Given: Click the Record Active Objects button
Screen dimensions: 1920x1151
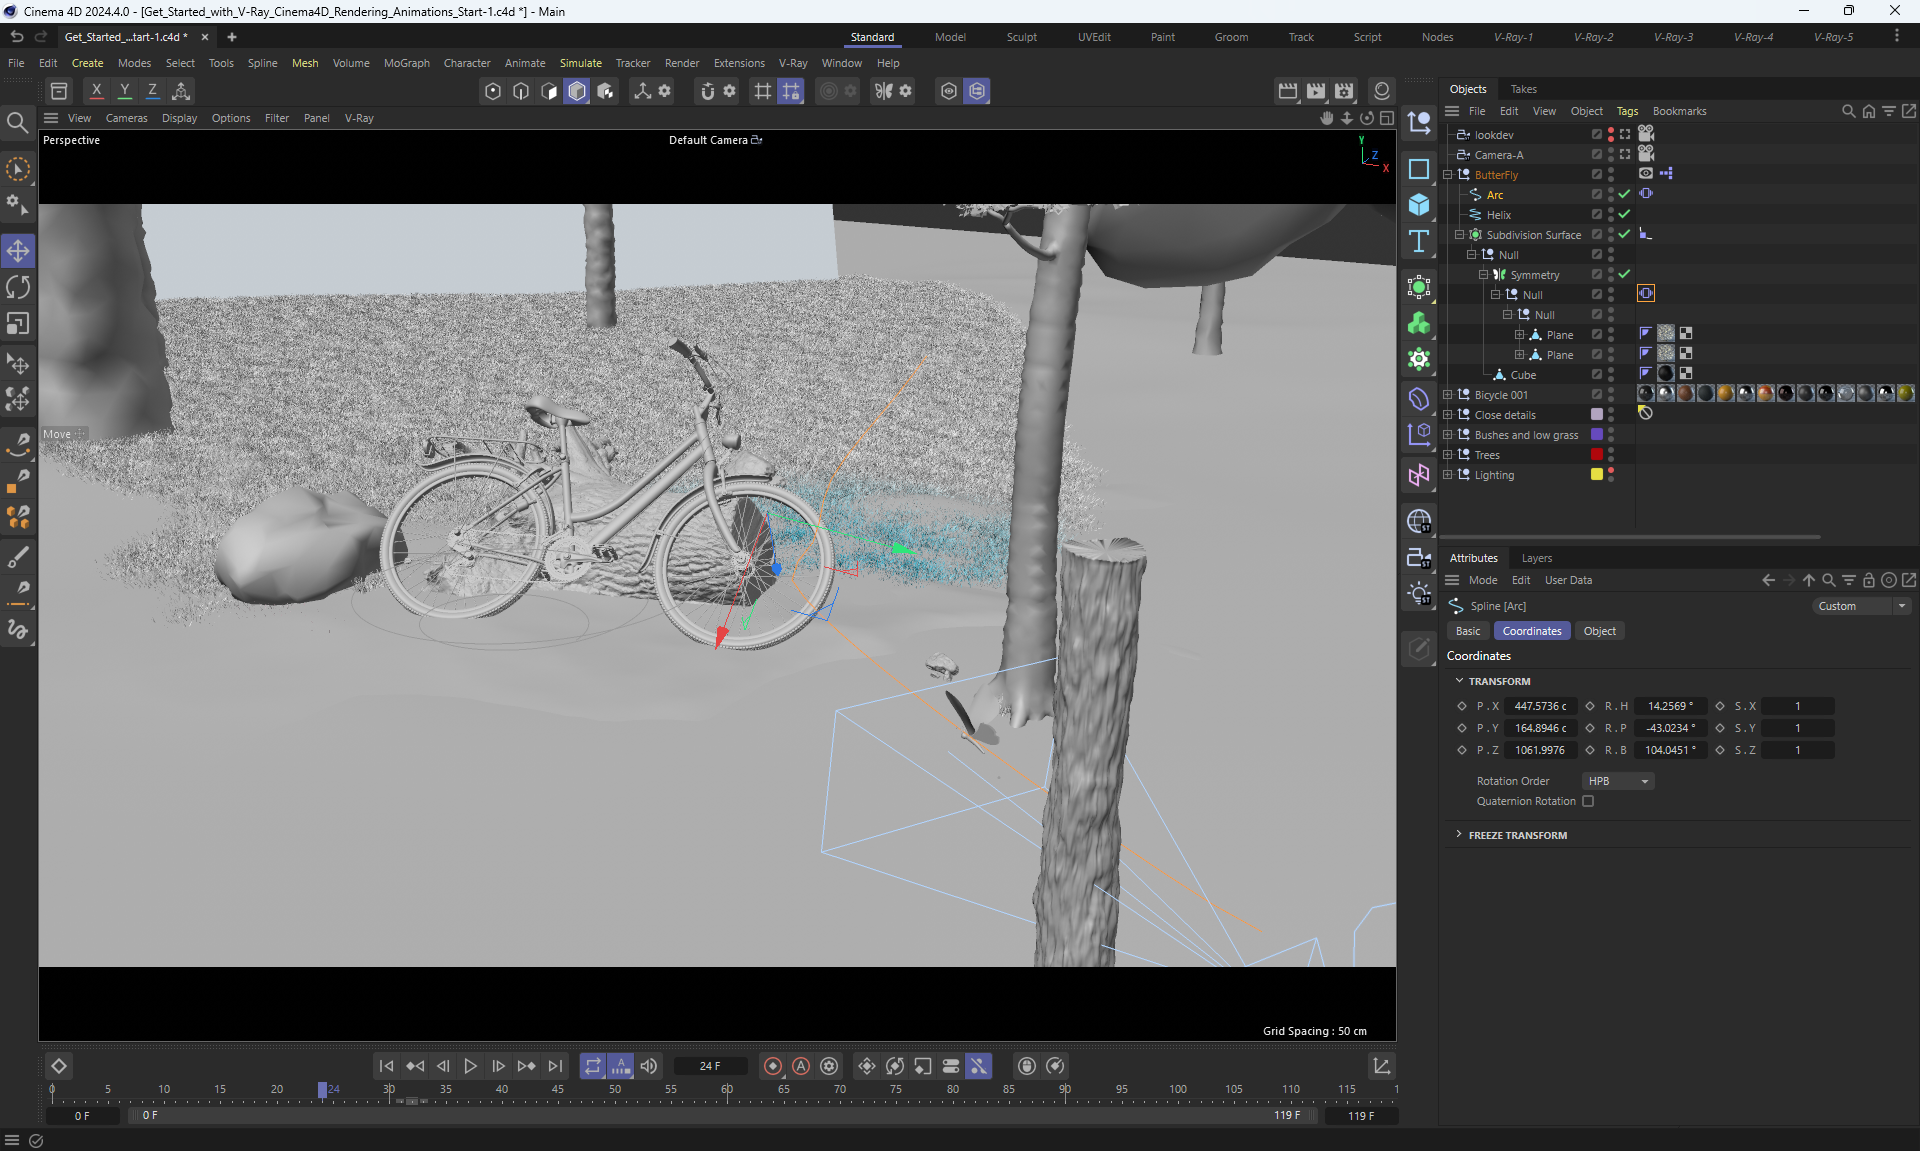Looking at the screenshot, I should (772, 1066).
